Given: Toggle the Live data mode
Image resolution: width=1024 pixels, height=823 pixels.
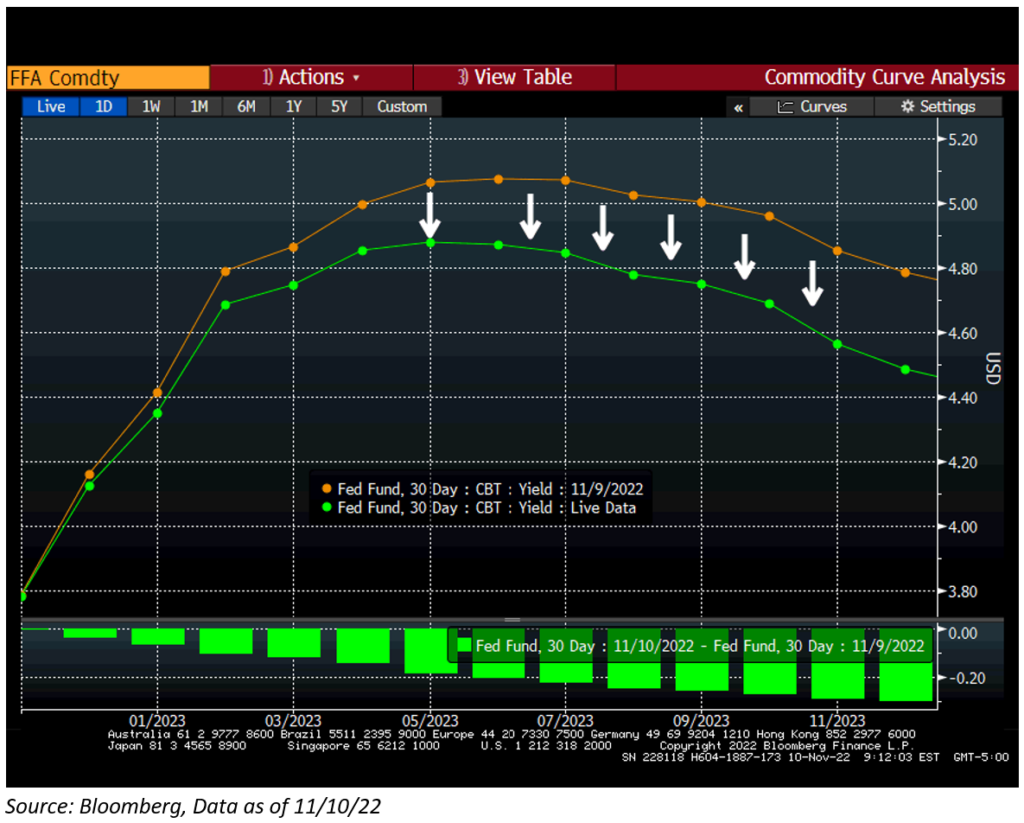Looking at the screenshot, I should 50,107.
